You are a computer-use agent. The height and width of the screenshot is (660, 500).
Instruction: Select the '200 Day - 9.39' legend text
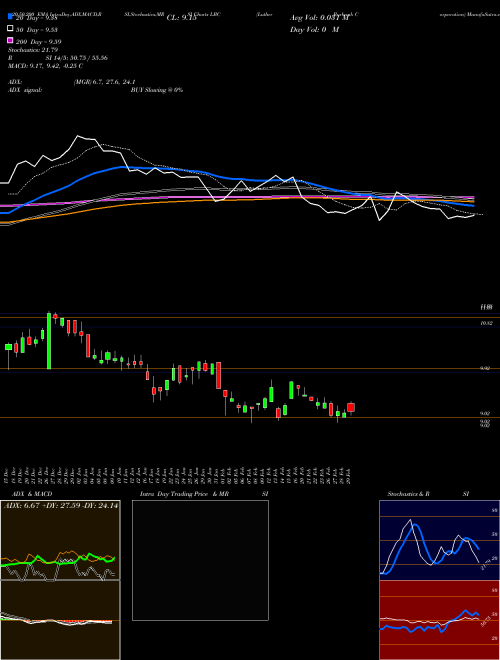tap(38, 42)
